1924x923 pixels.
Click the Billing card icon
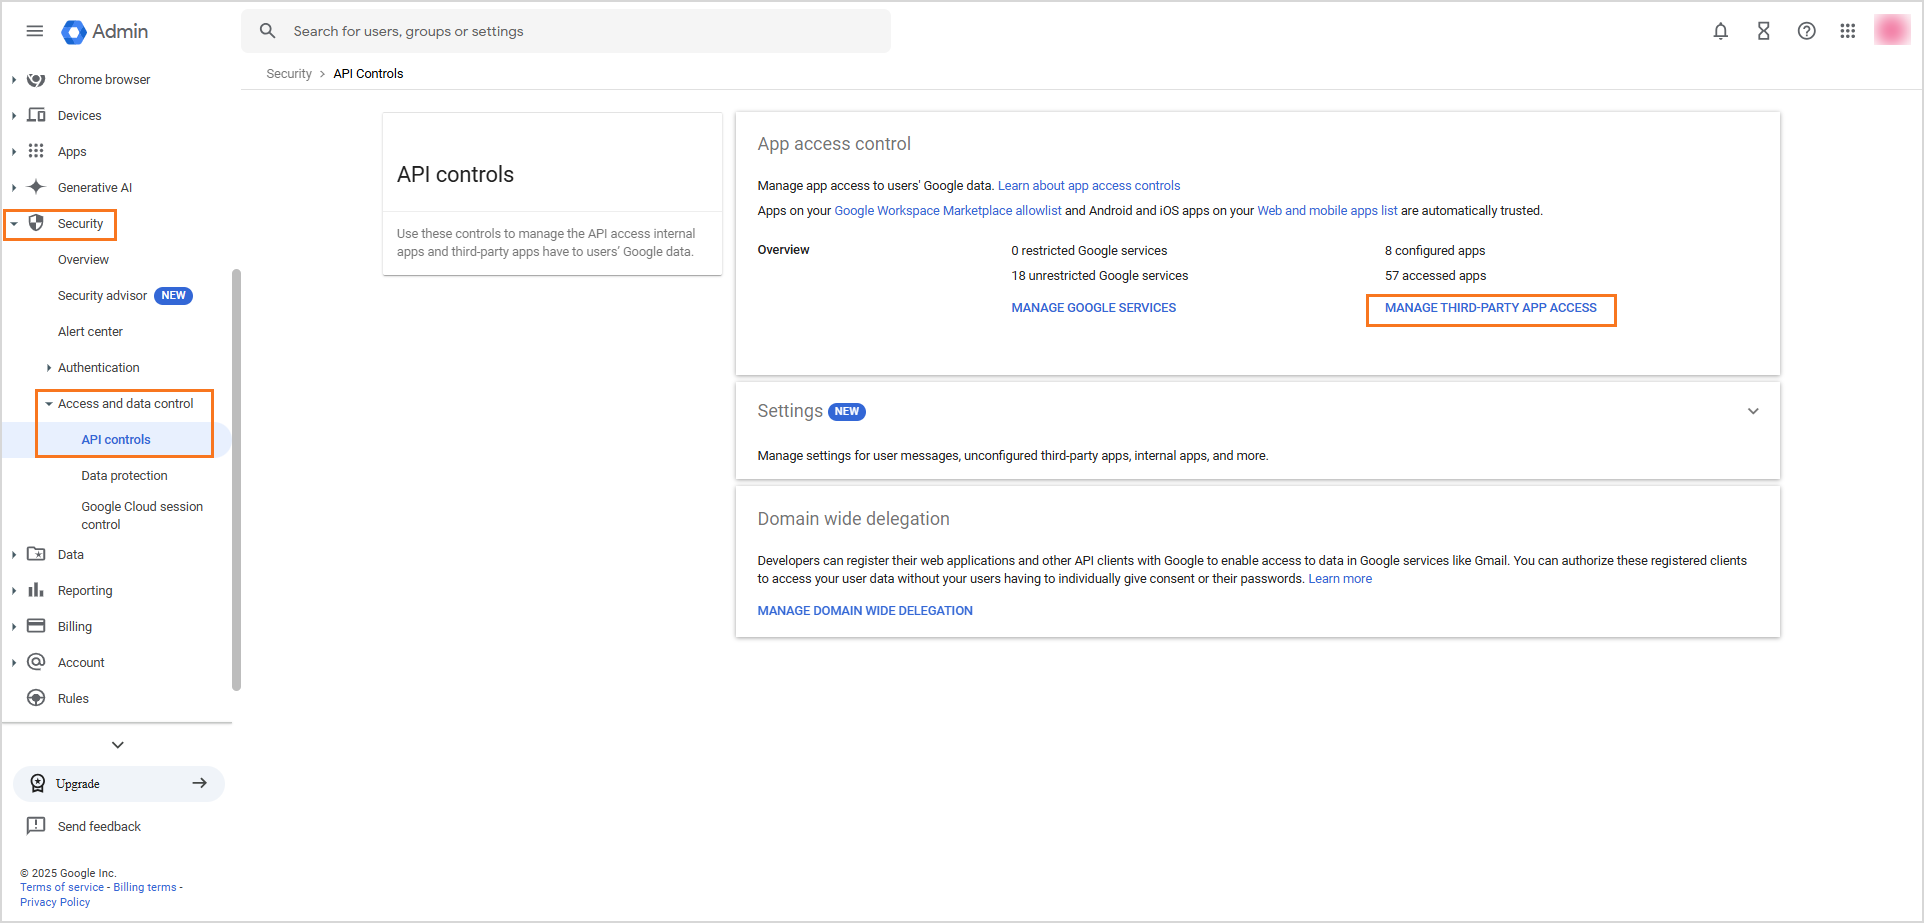36,626
